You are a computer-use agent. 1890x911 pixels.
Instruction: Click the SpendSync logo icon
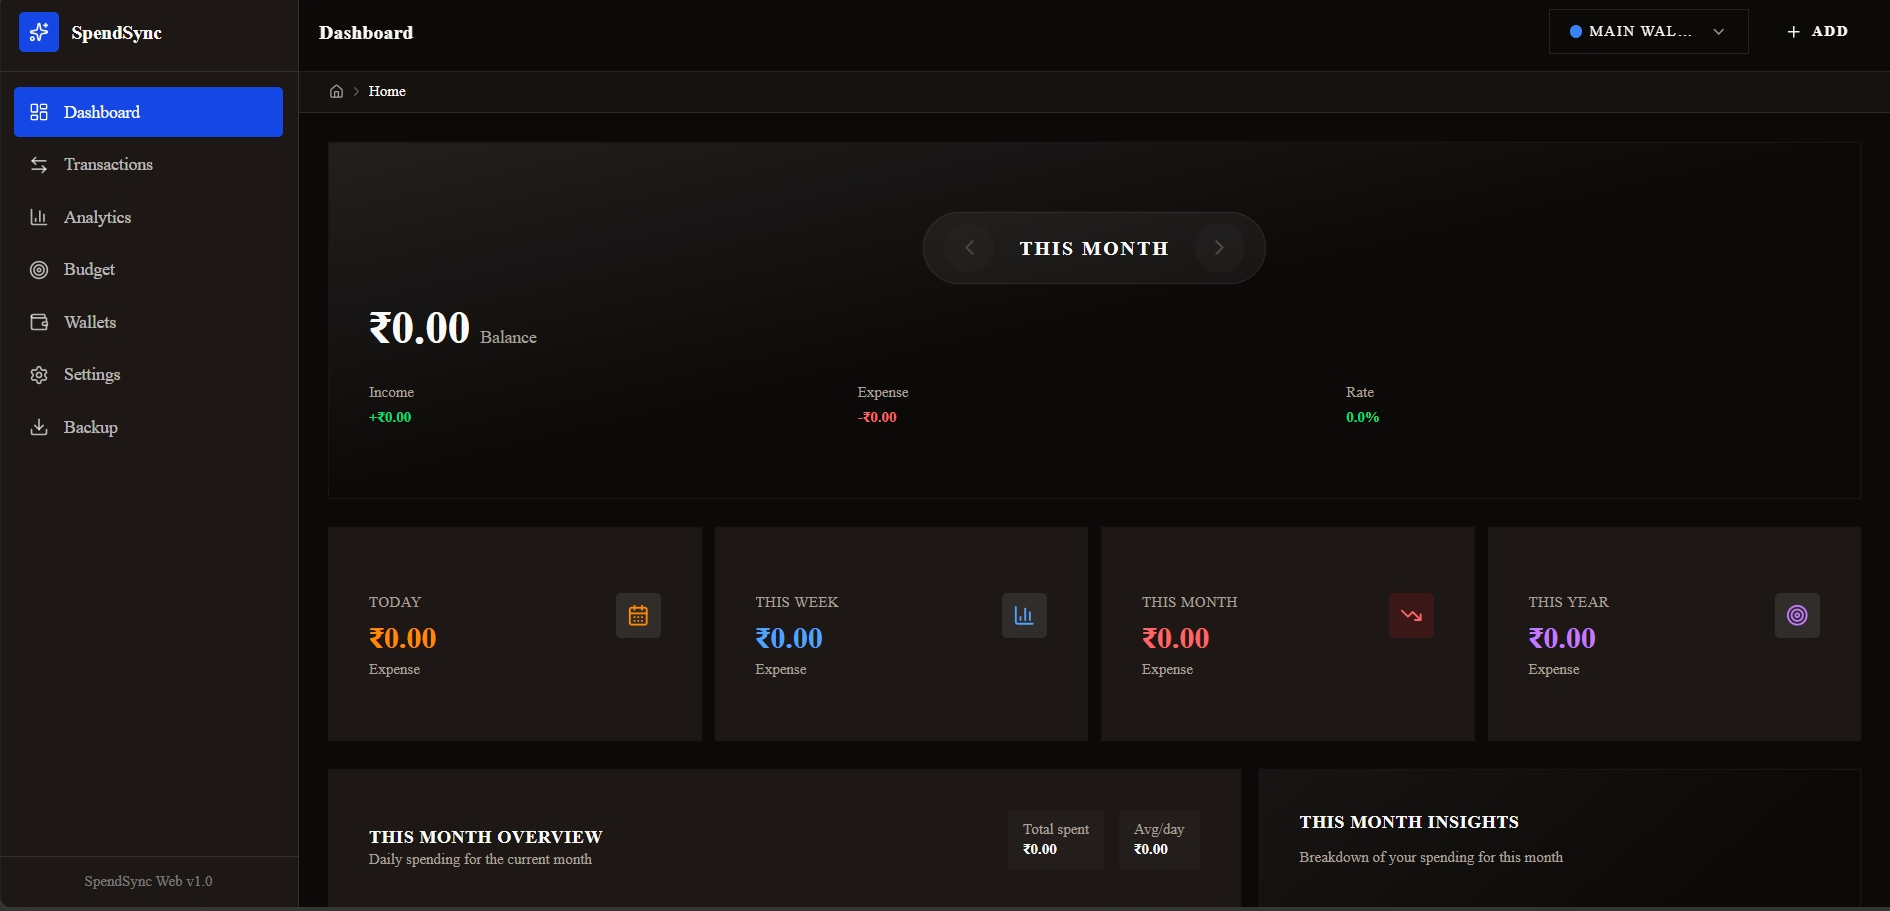39,33
